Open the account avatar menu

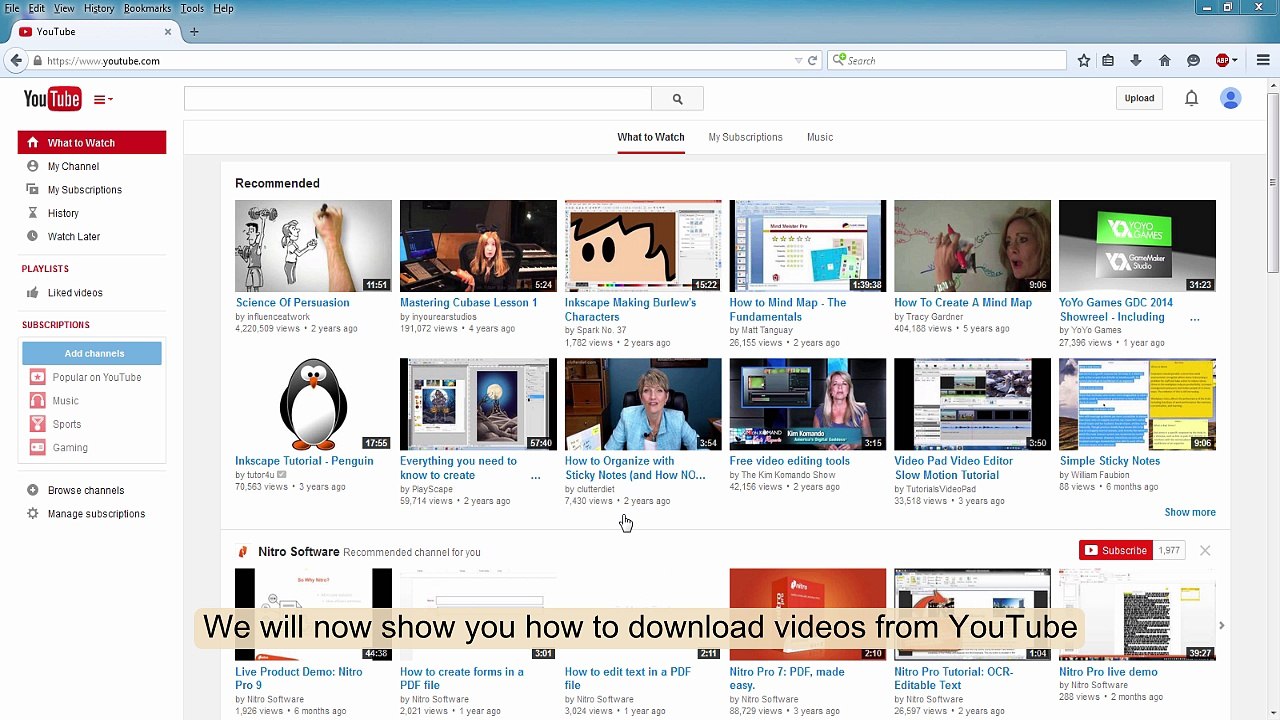pyautogui.click(x=1230, y=98)
